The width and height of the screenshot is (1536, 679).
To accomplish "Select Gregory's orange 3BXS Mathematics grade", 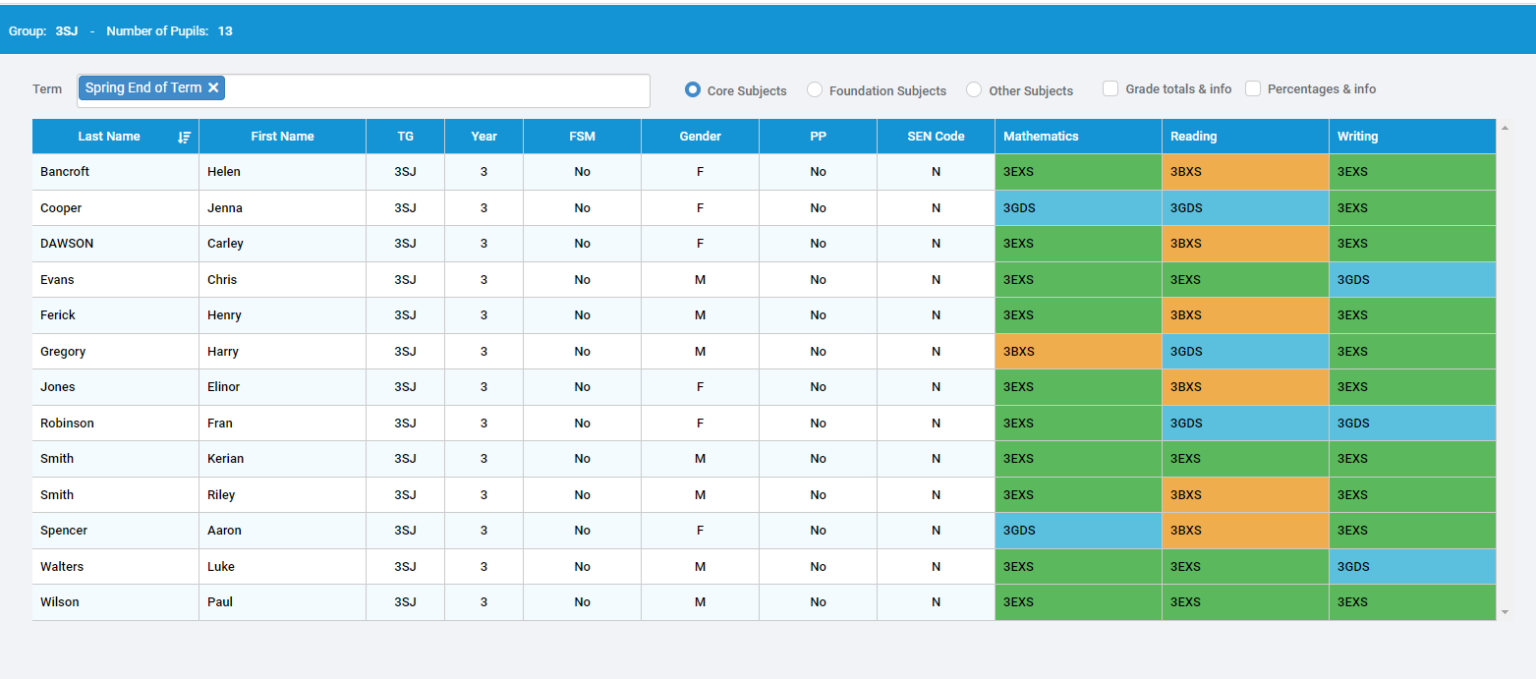I will point(1077,351).
